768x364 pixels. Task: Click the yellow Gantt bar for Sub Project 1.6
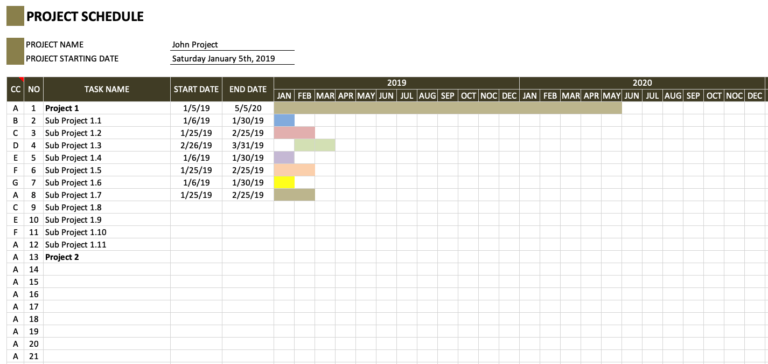[284, 183]
